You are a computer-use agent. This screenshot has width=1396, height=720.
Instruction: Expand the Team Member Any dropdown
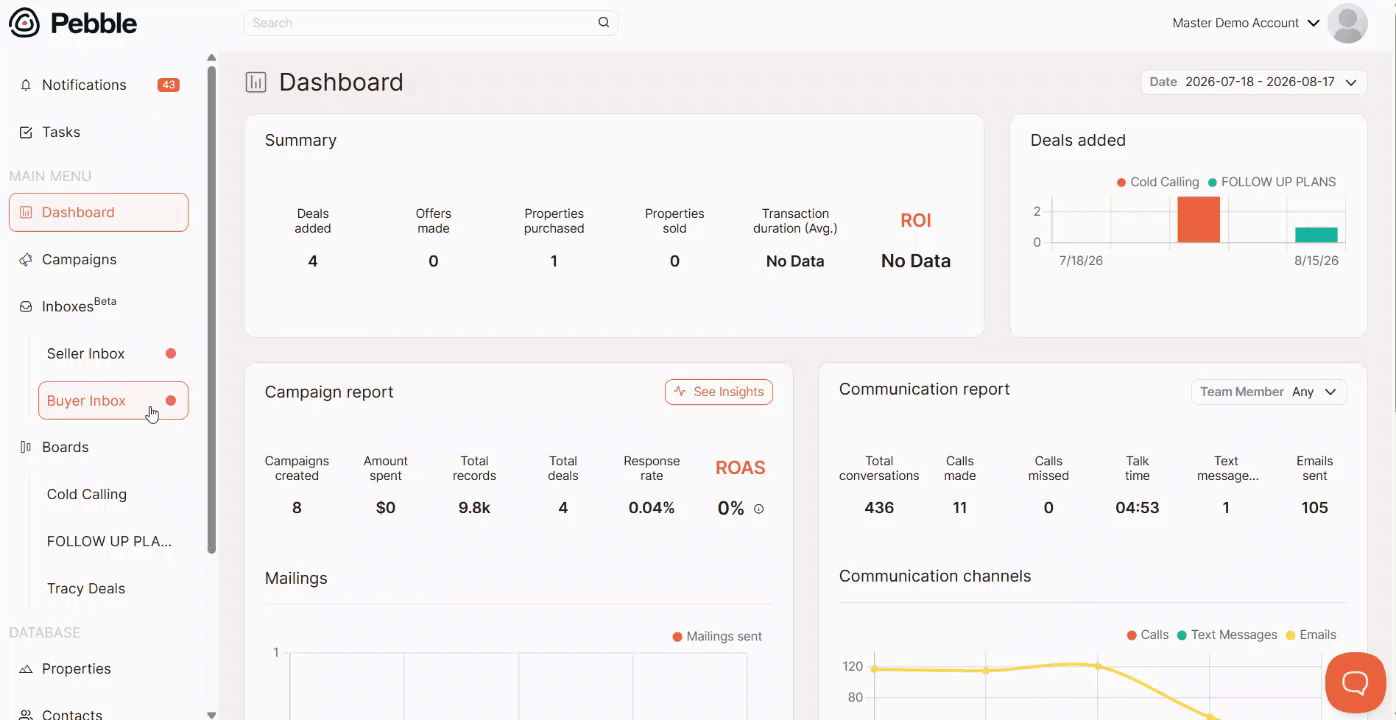(1269, 392)
